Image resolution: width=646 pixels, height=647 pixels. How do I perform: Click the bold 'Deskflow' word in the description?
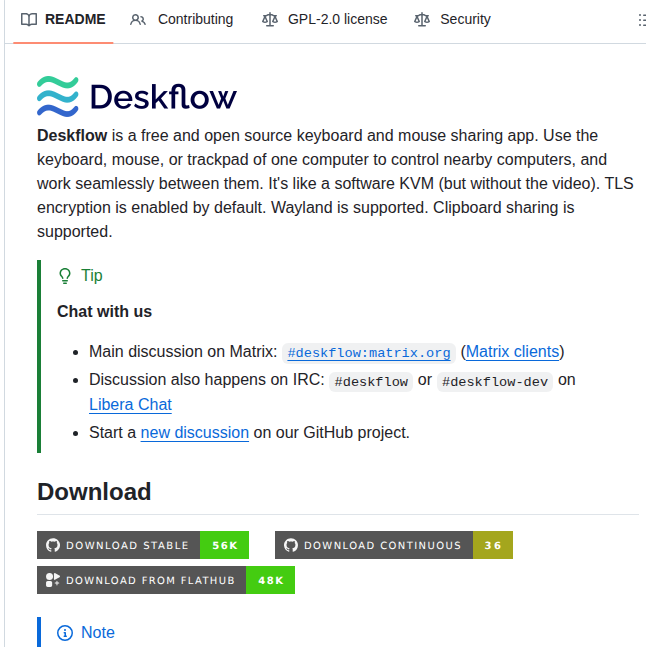pyautogui.click(x=72, y=136)
